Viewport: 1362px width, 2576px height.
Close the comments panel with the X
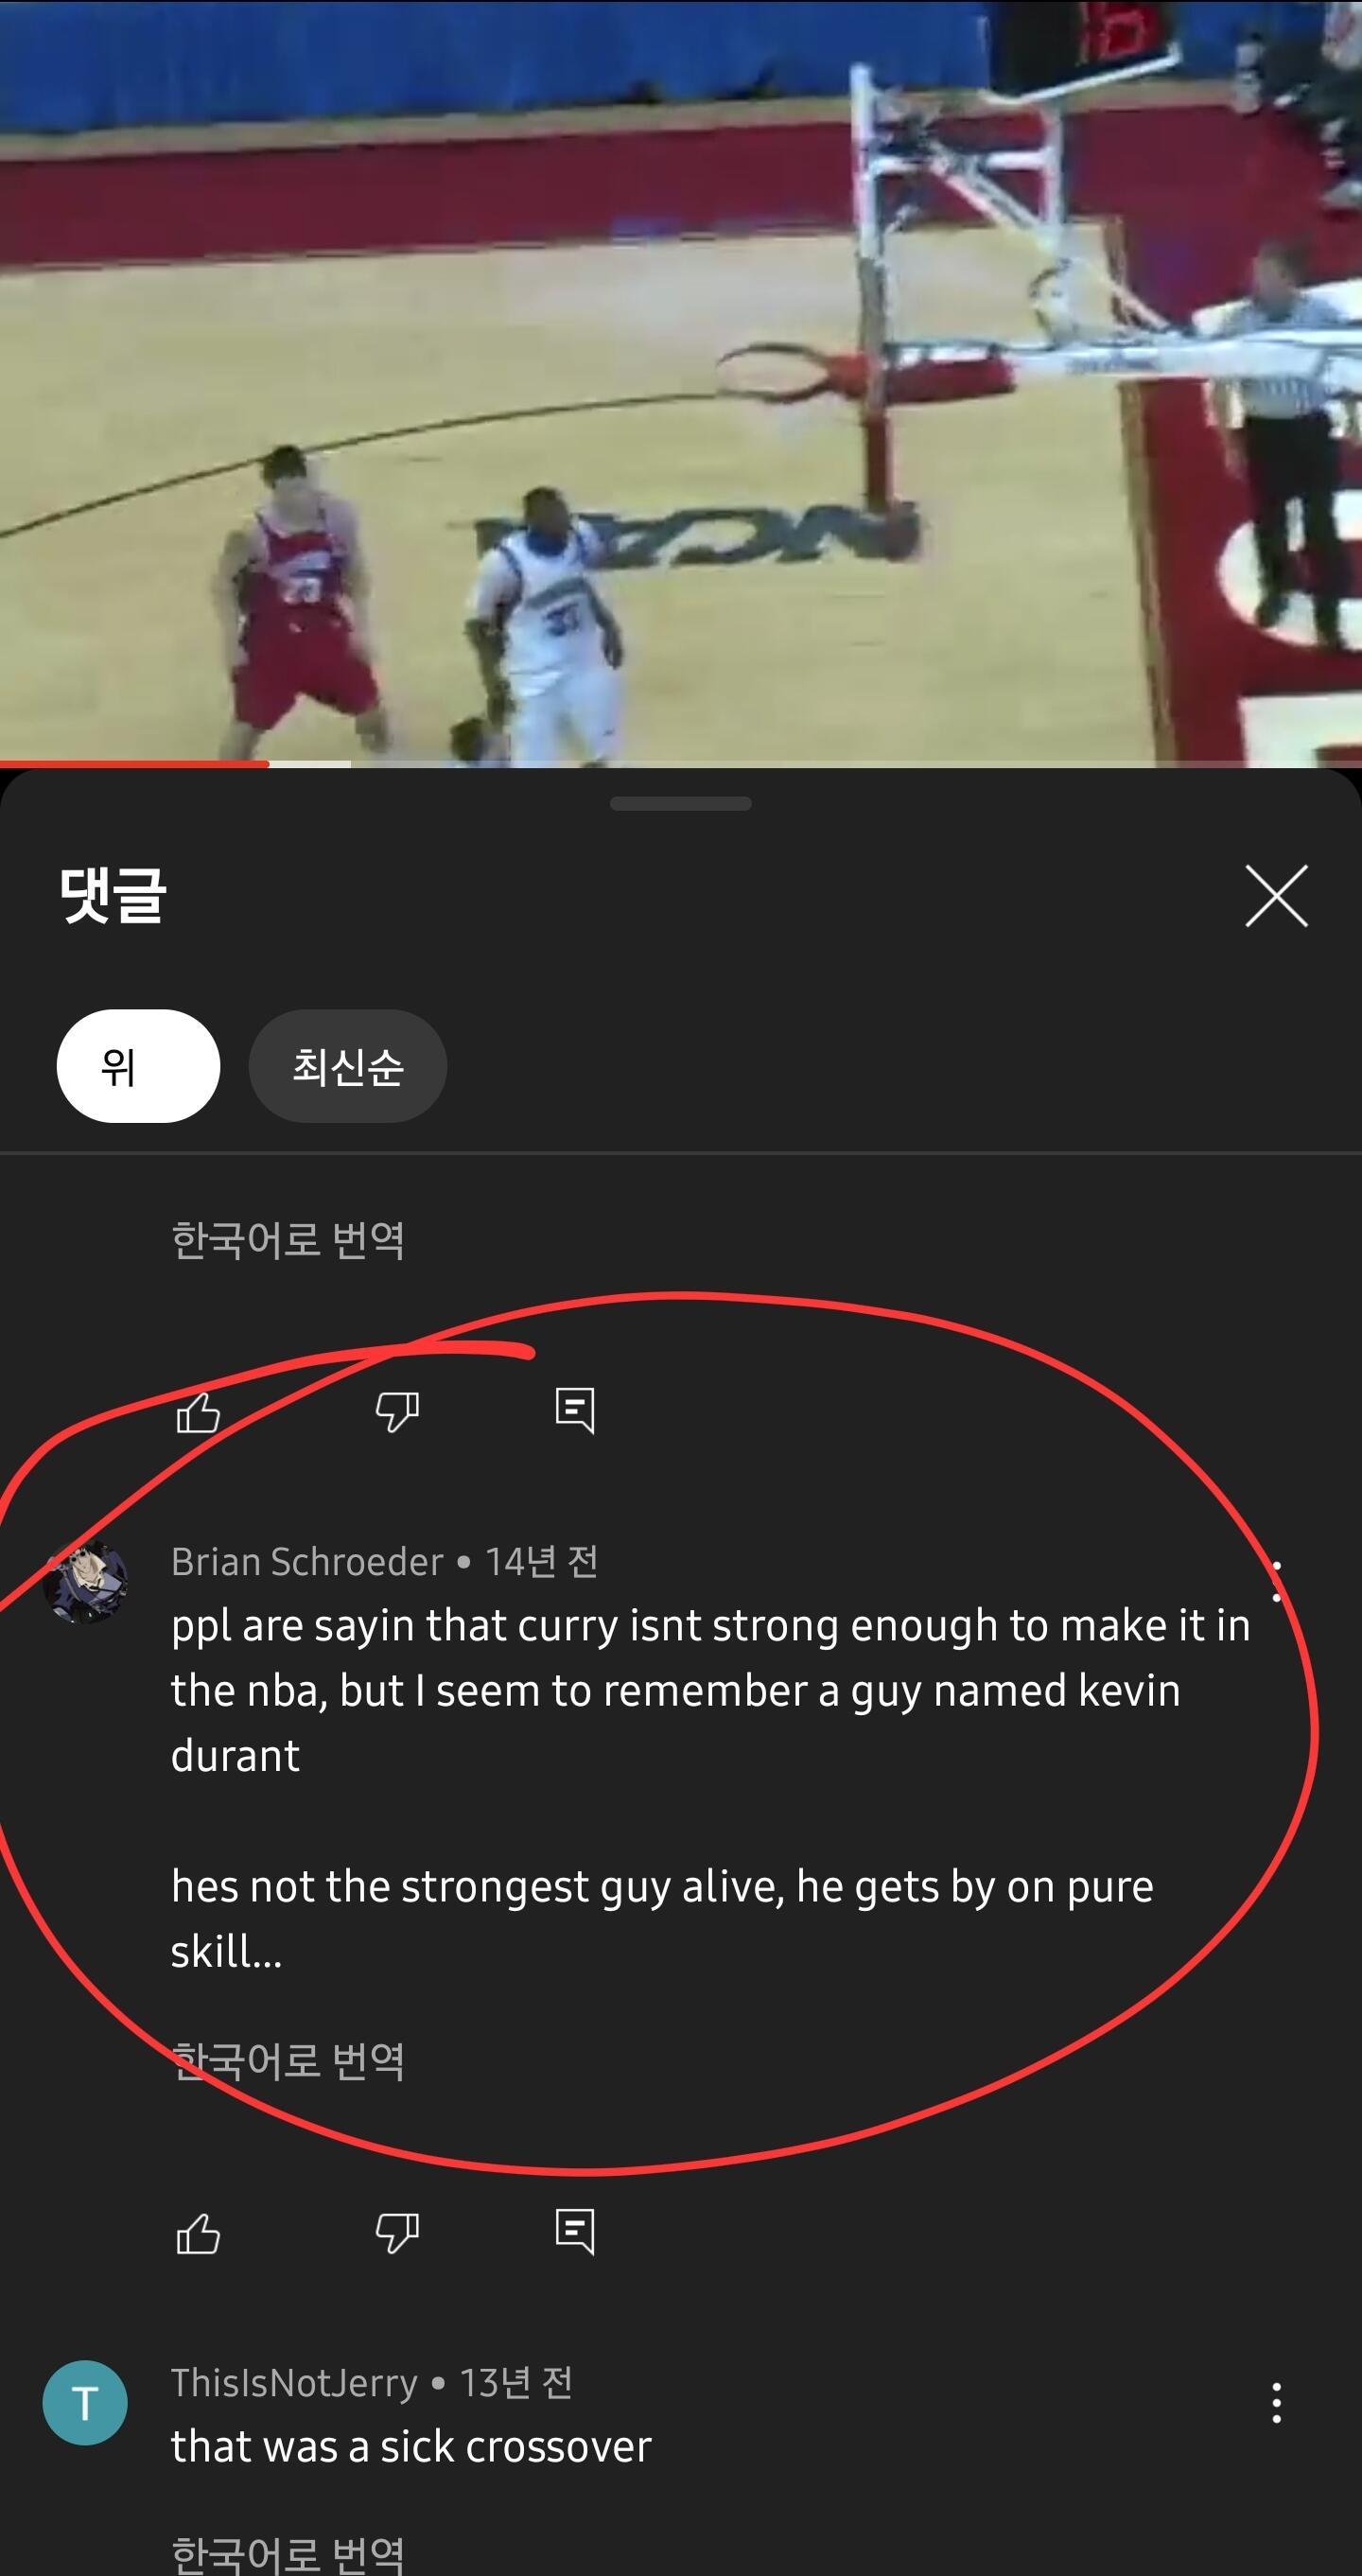(x=1276, y=896)
